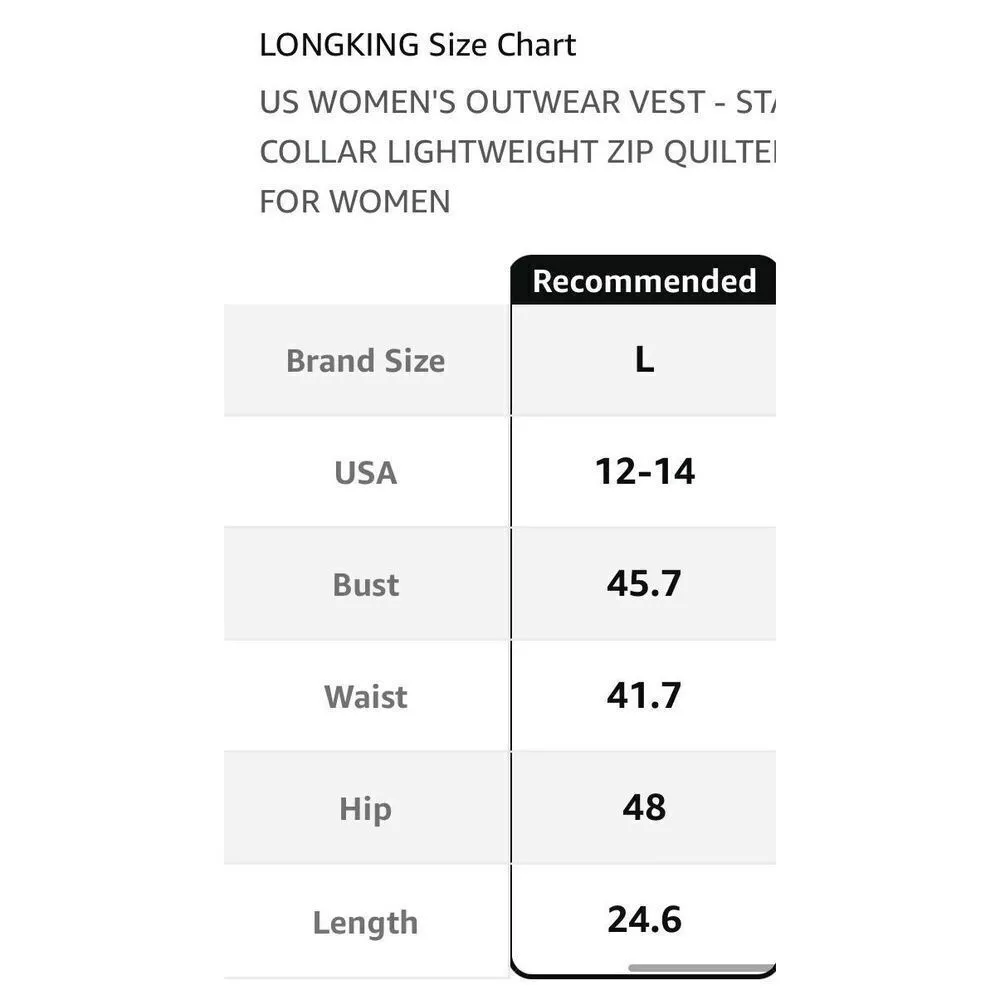Click the Length row label

pyautogui.click(x=365, y=922)
